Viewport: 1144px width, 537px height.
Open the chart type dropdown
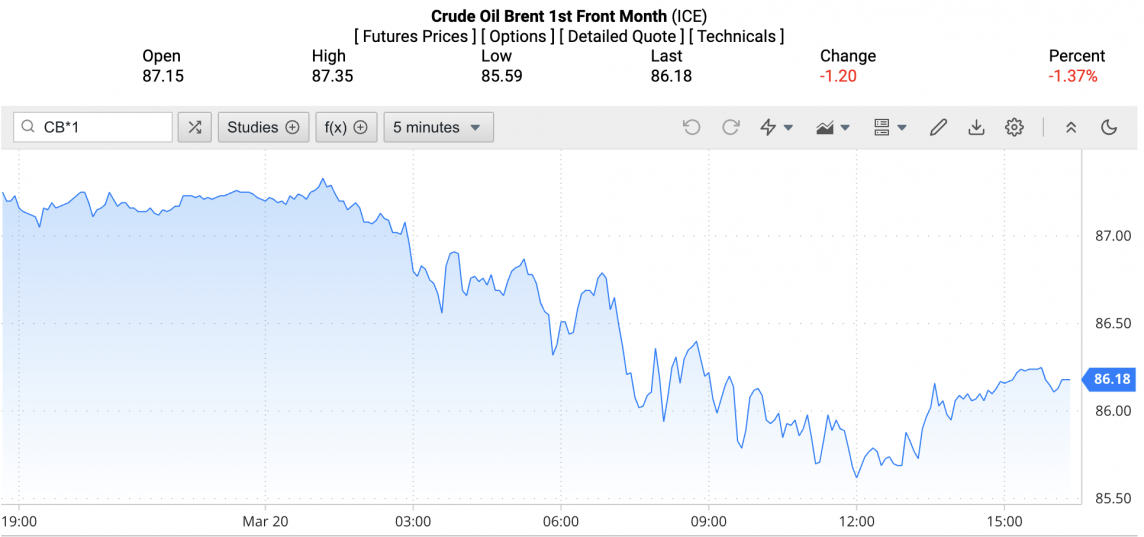832,127
